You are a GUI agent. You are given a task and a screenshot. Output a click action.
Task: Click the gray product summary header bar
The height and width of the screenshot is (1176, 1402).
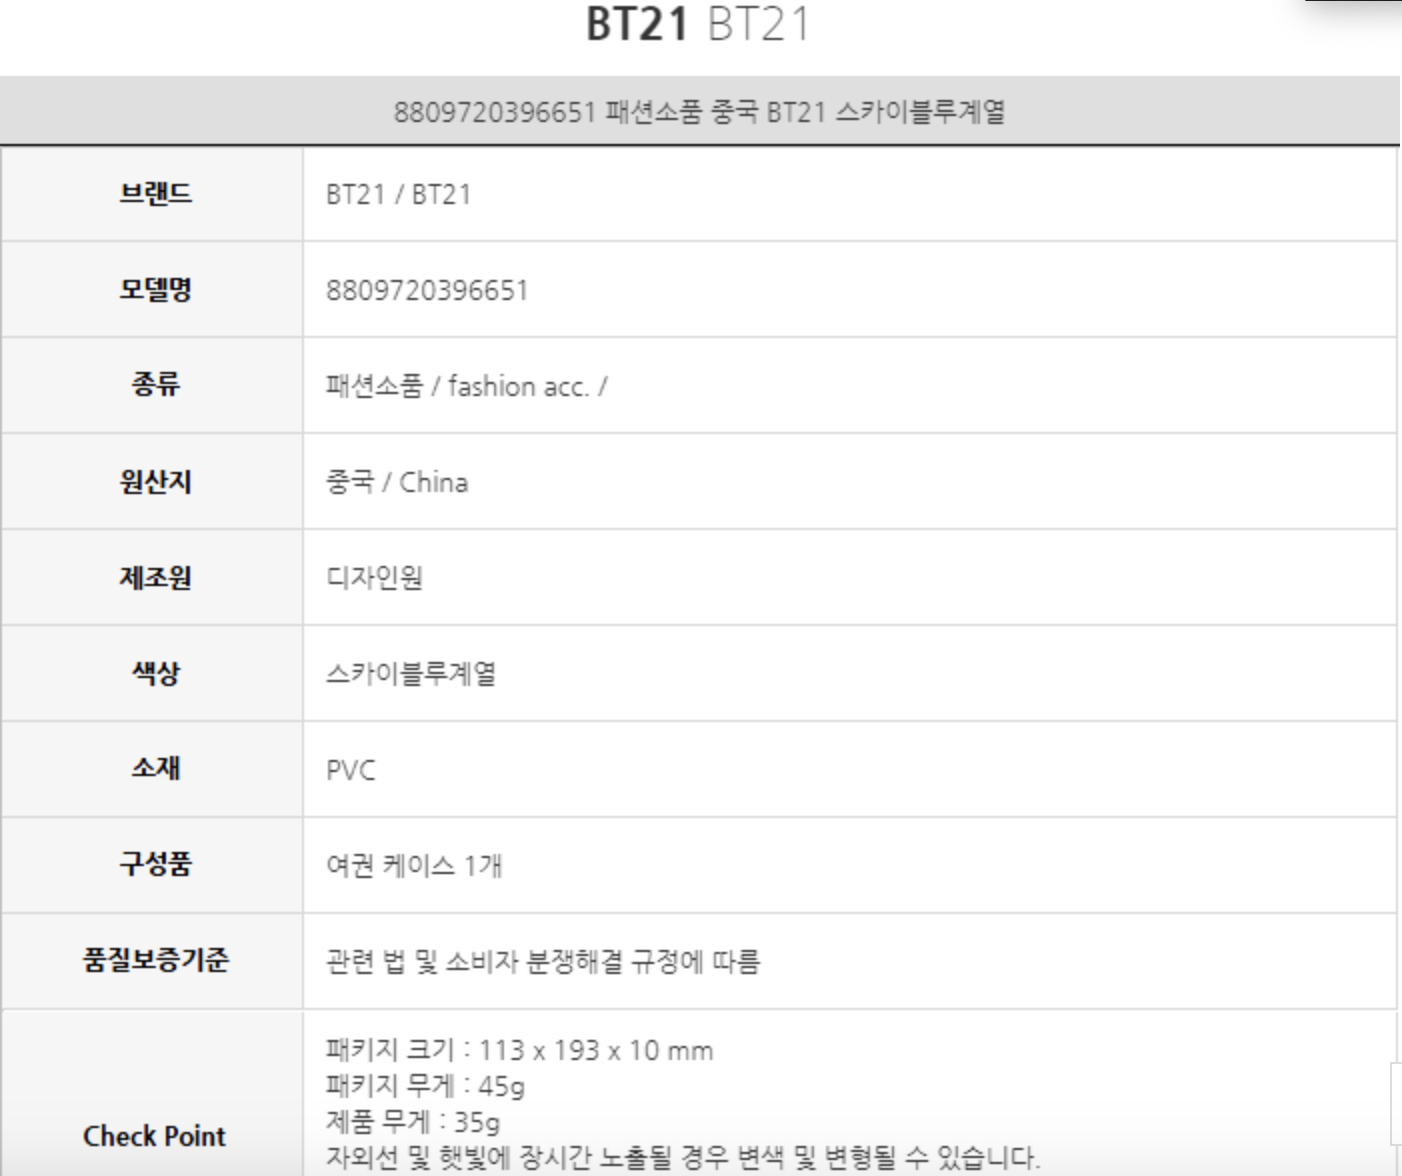[699, 111]
